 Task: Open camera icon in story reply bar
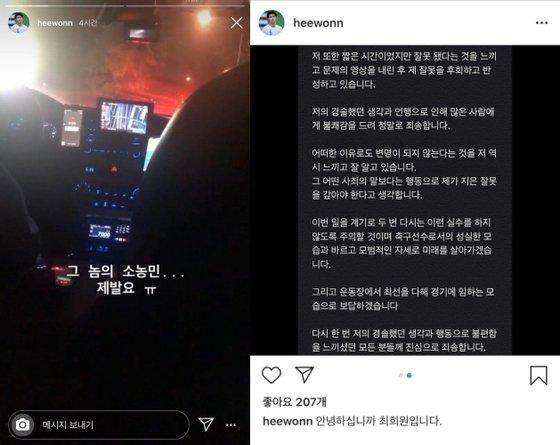pos(22,425)
